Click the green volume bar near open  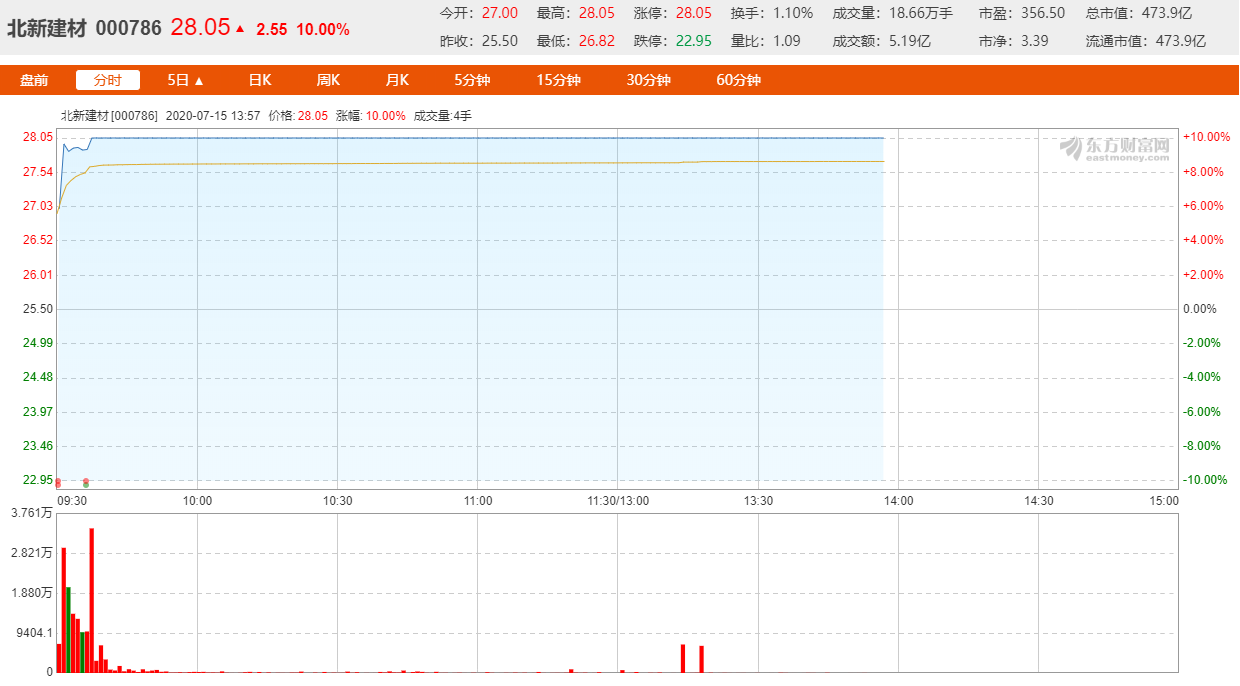tap(68, 630)
